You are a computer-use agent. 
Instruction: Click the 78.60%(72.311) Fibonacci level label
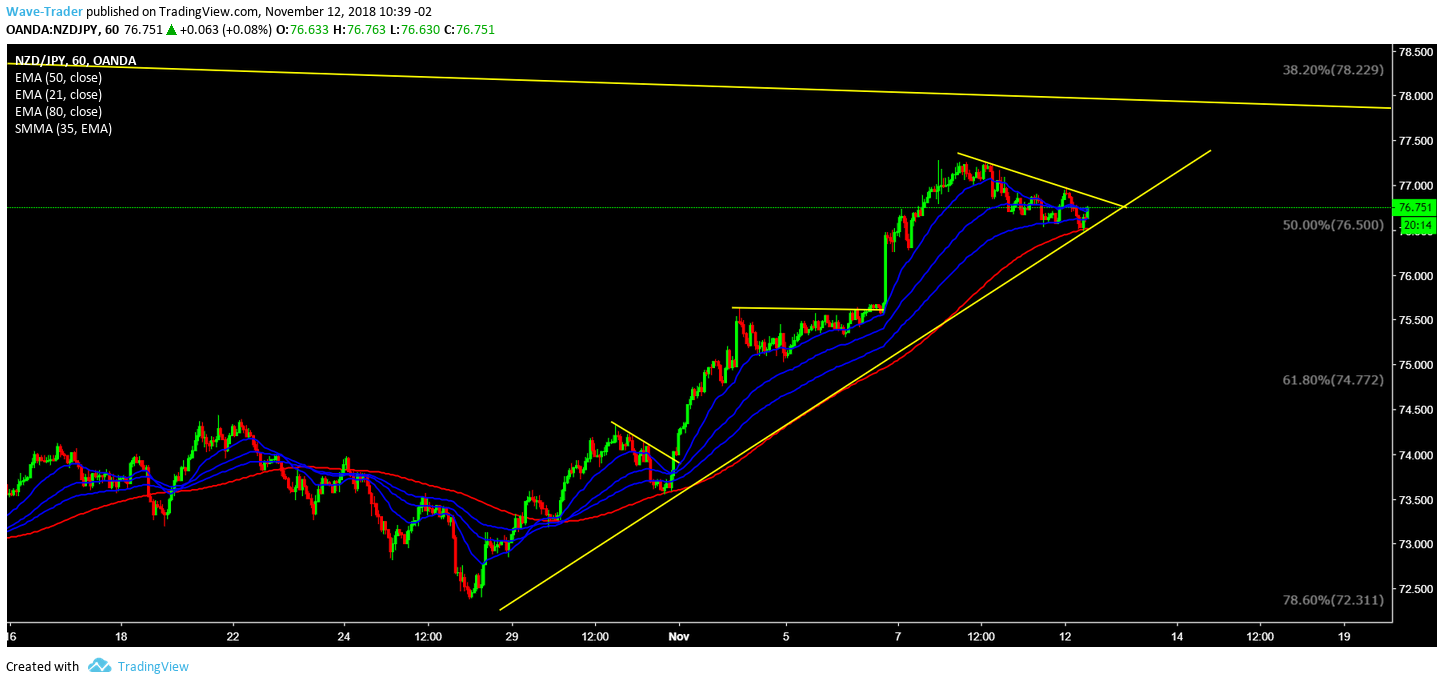1333,600
